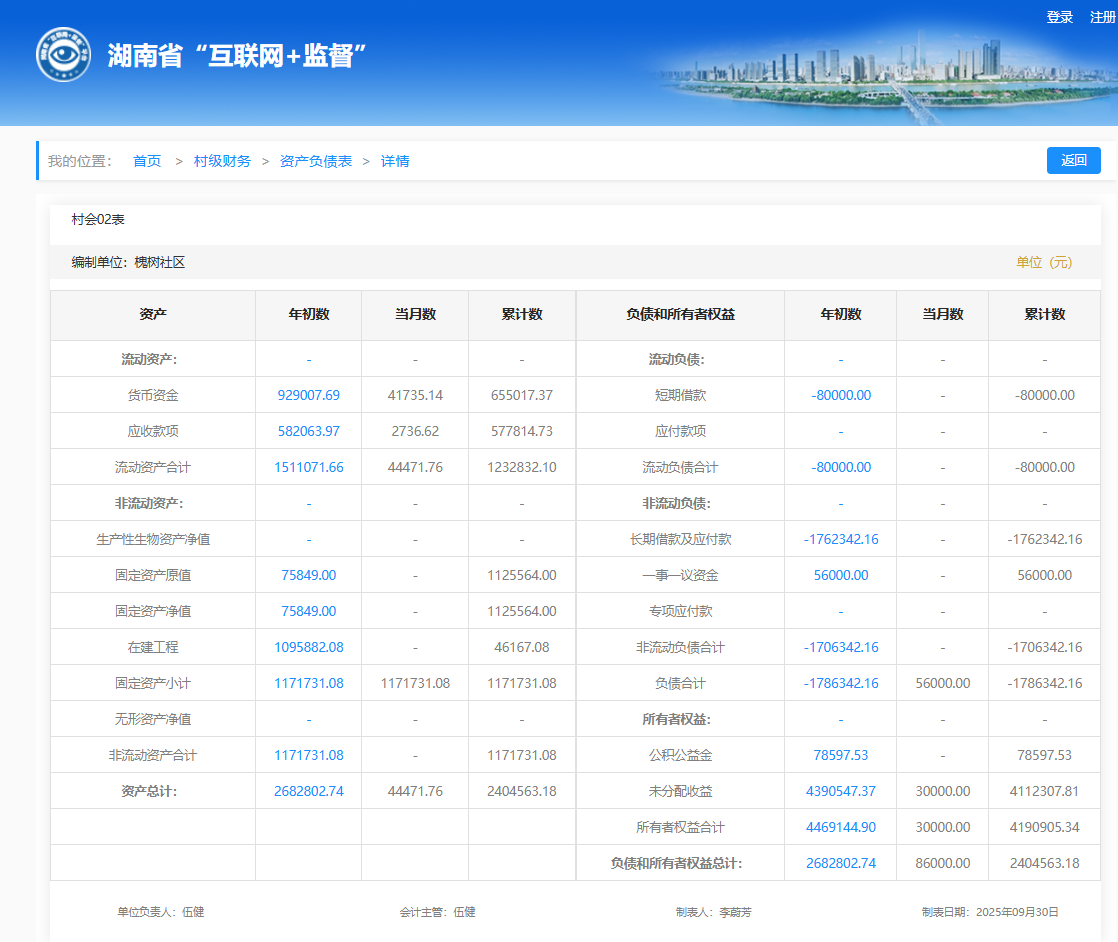Select 详情 breadcrumb item
The height and width of the screenshot is (942, 1118).
(395, 161)
